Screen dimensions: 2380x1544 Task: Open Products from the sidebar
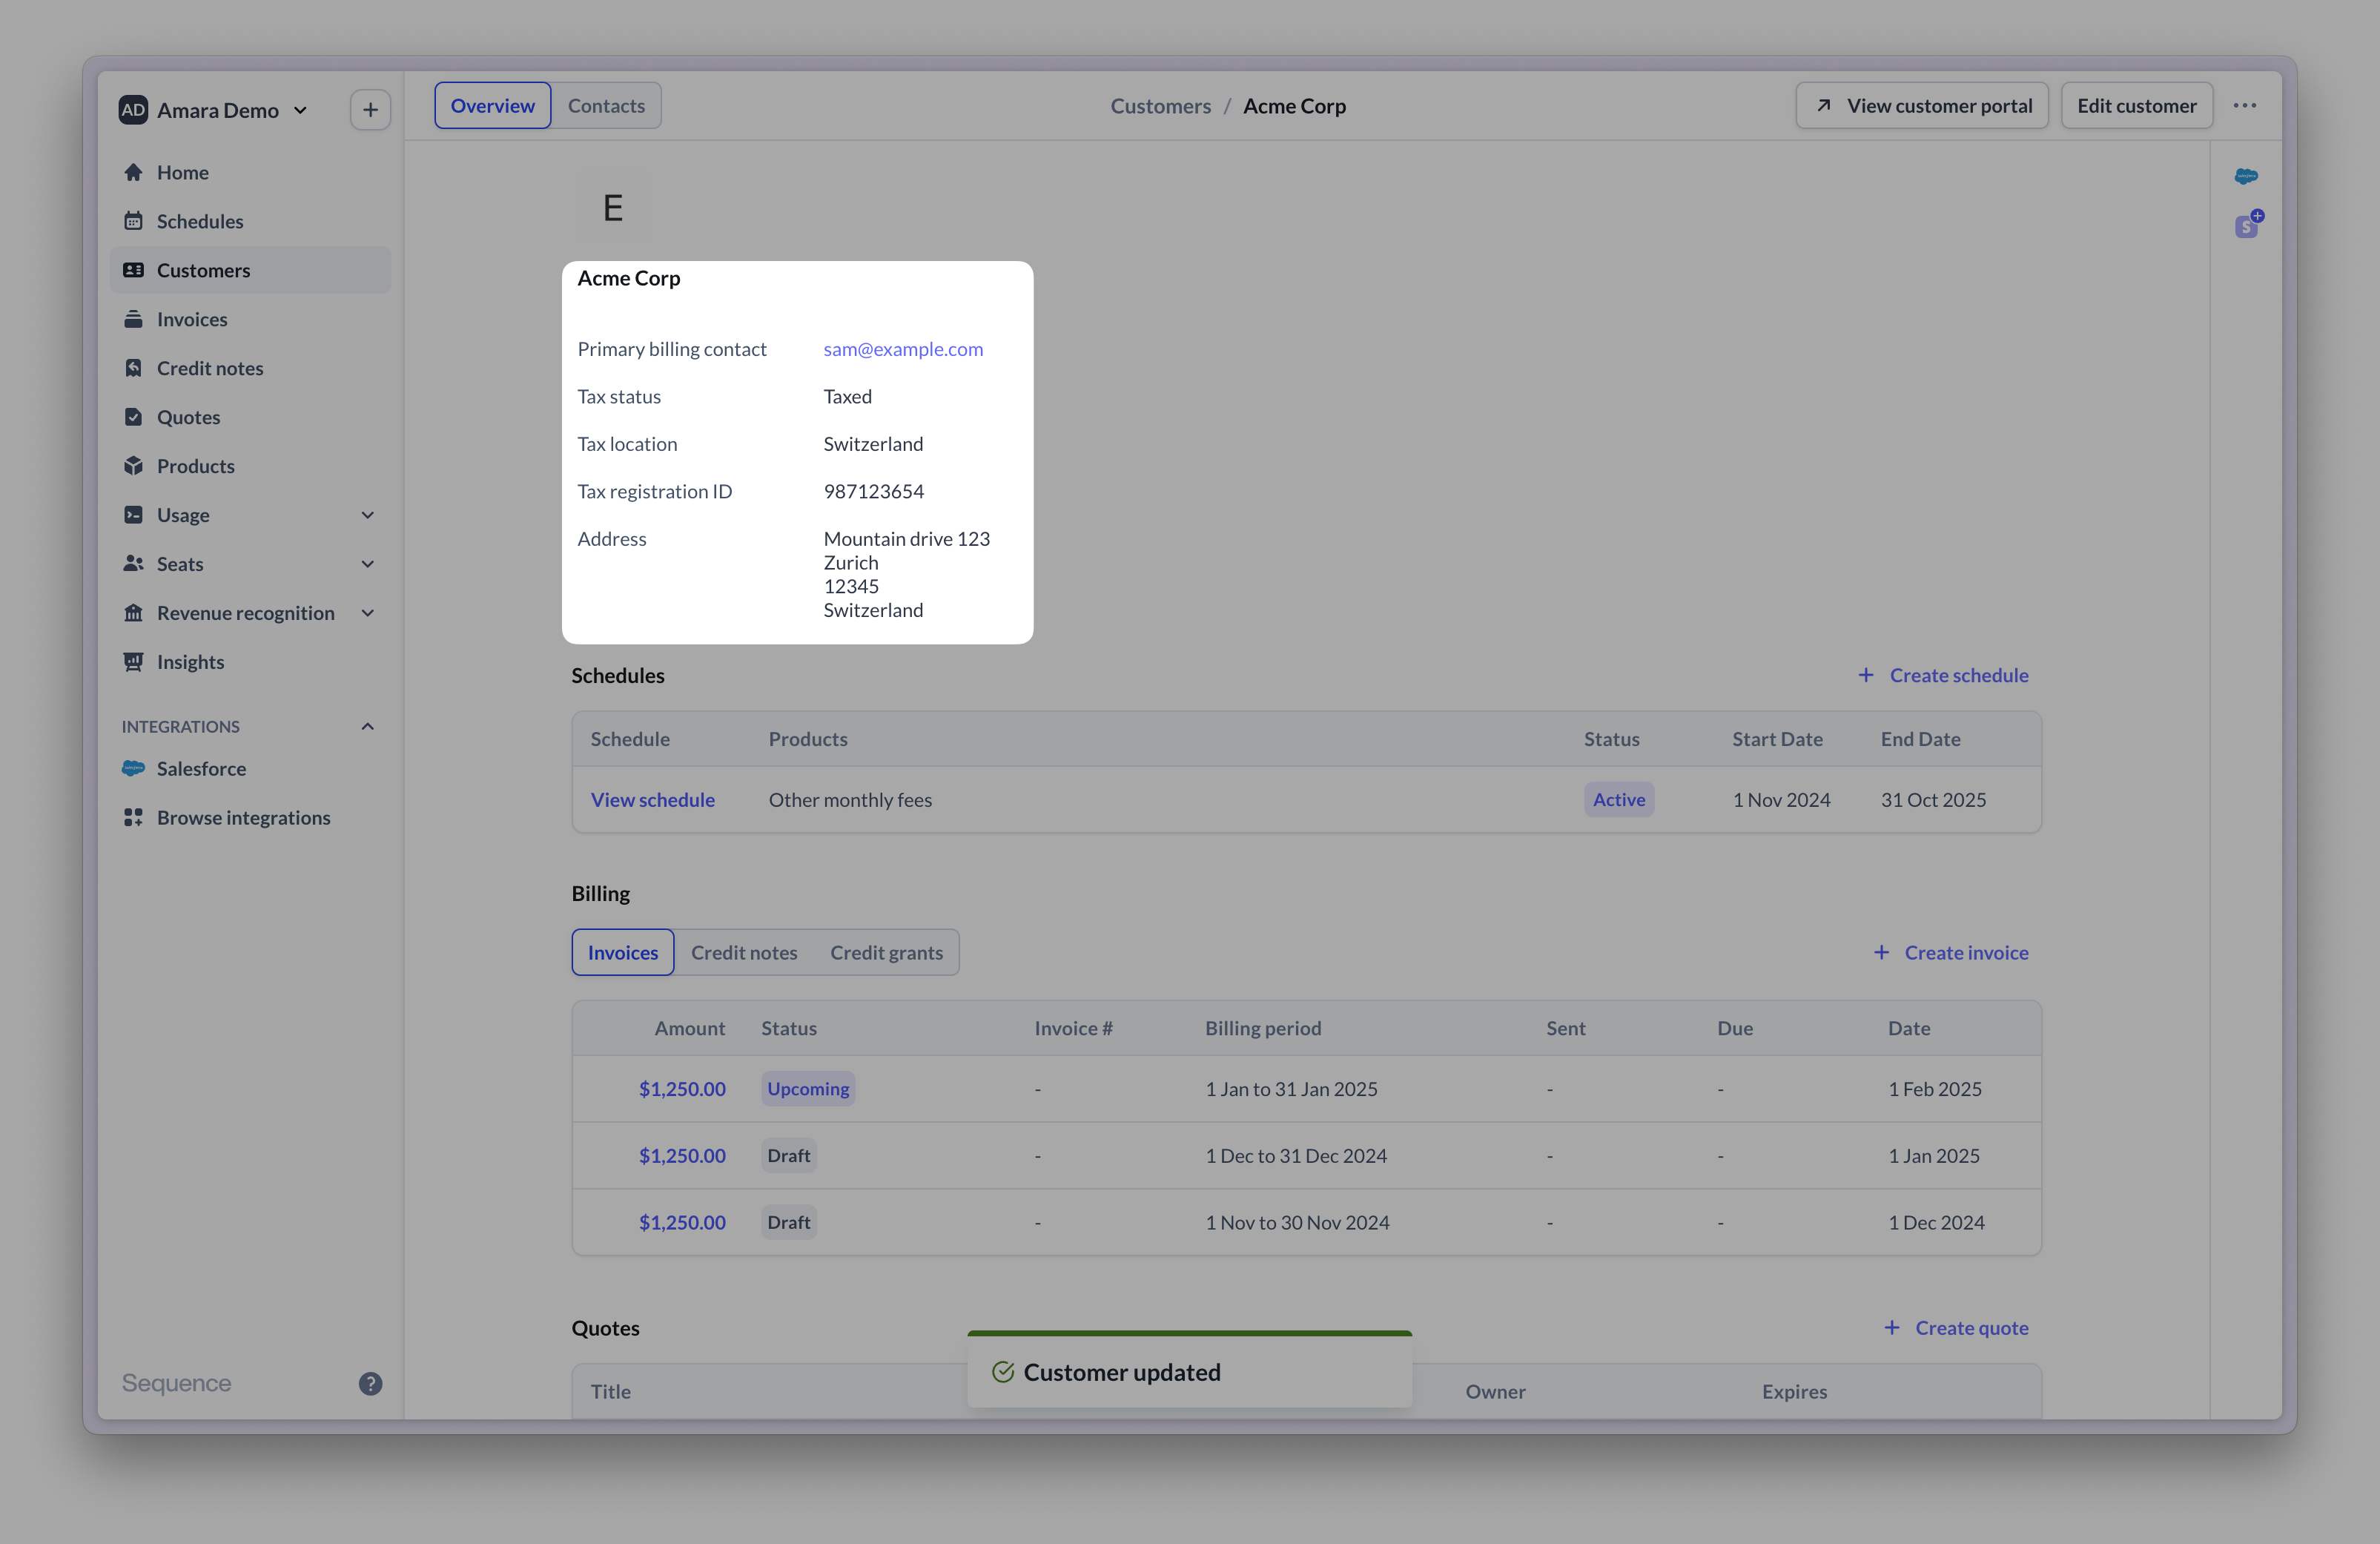tap(250, 466)
